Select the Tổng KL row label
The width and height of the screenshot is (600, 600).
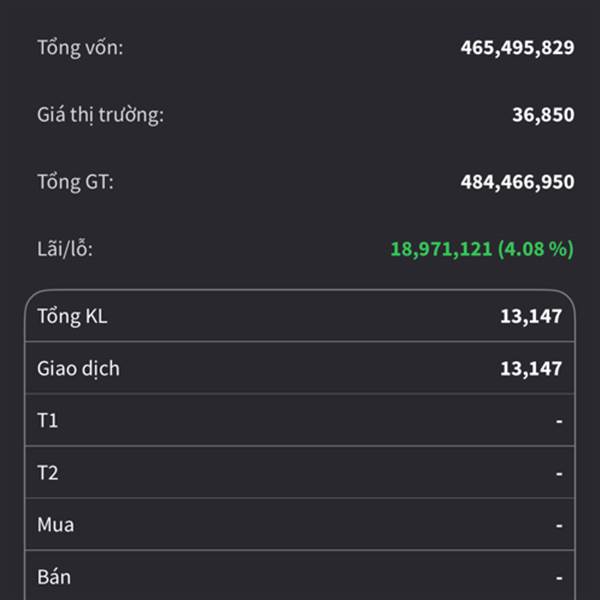click(72, 317)
